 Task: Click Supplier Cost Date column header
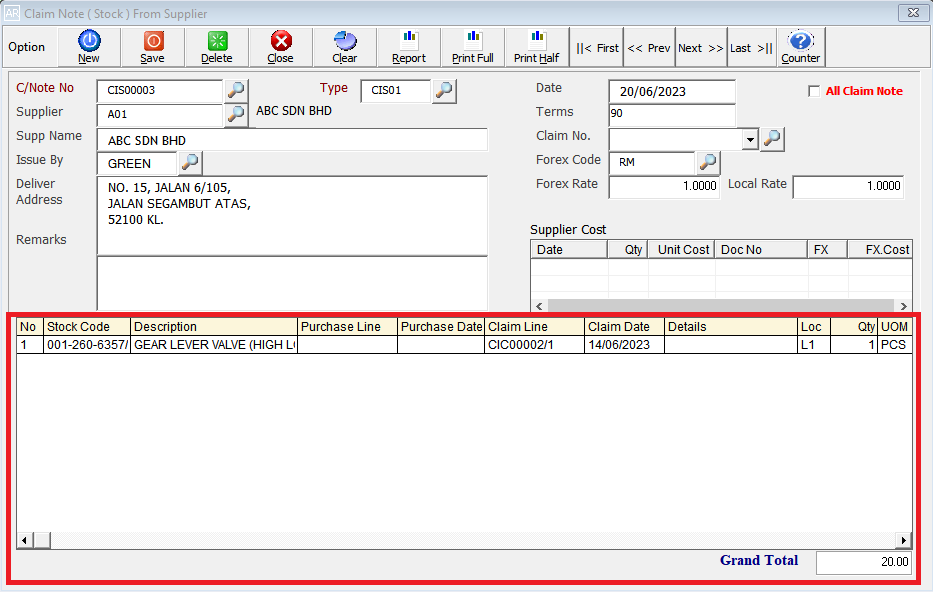click(x=569, y=249)
